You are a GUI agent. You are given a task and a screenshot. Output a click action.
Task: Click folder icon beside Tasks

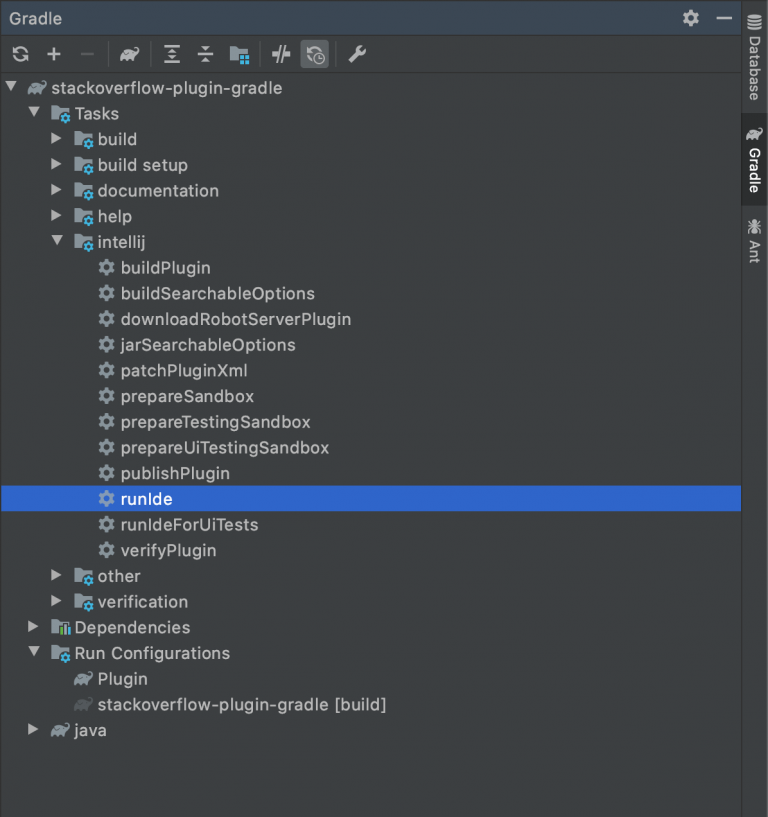coord(60,114)
